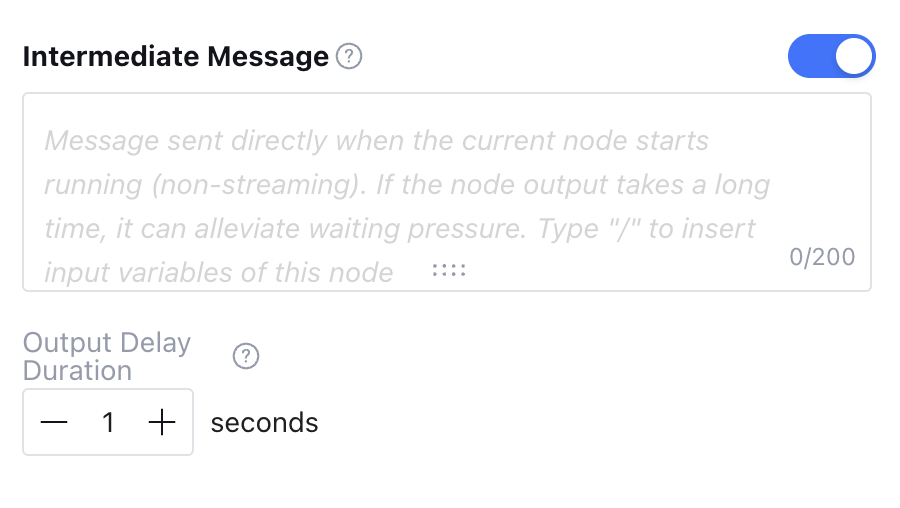Click the plus icon in the delay stepper
The image size is (900, 508).
coord(162,423)
